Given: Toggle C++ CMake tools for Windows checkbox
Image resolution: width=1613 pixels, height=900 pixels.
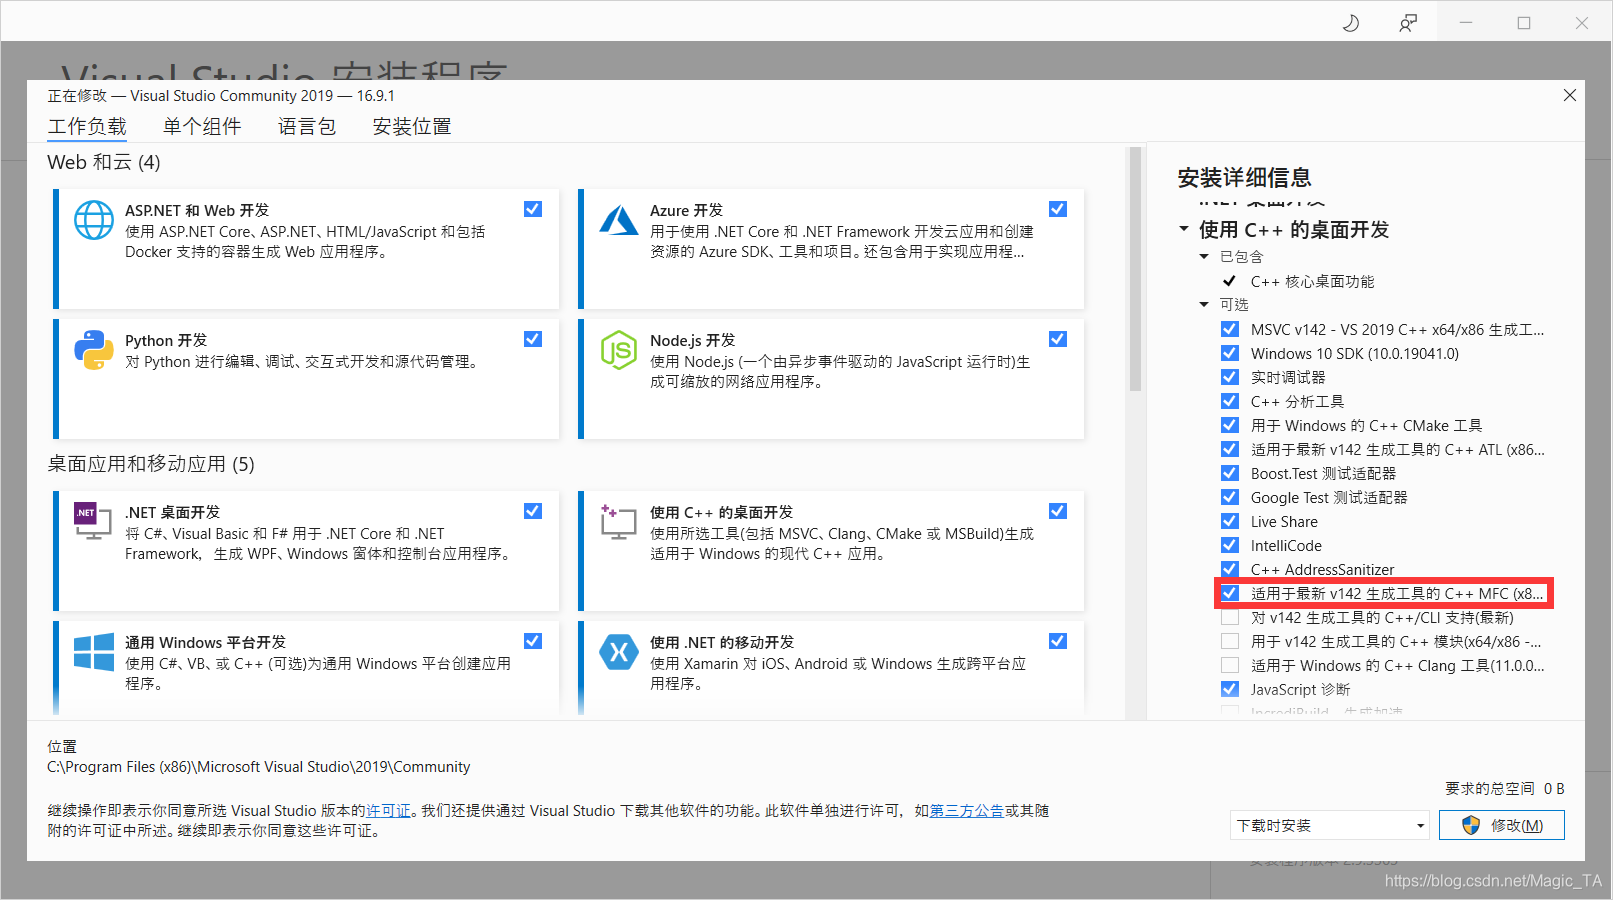Looking at the screenshot, I should pyautogui.click(x=1230, y=425).
